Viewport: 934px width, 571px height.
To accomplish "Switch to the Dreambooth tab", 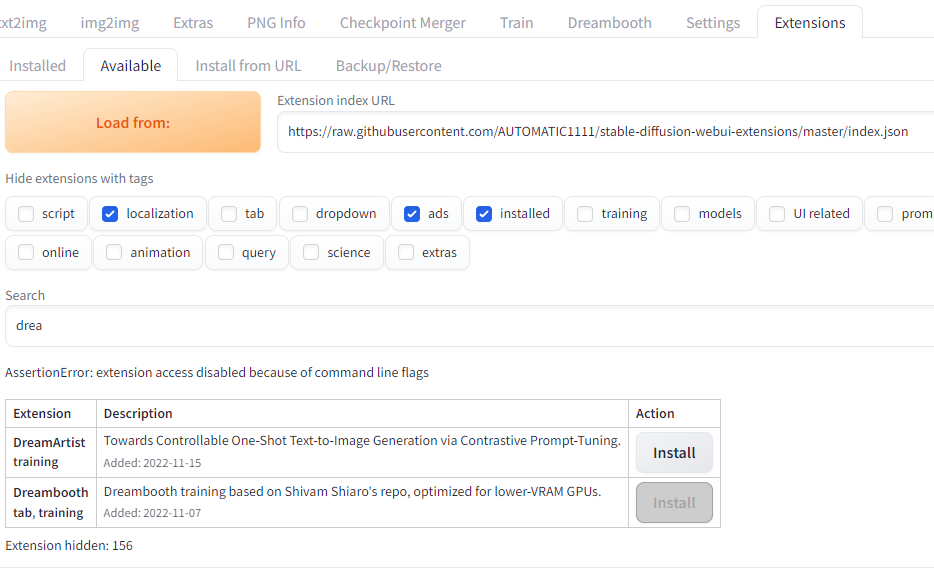I will click(x=609, y=23).
